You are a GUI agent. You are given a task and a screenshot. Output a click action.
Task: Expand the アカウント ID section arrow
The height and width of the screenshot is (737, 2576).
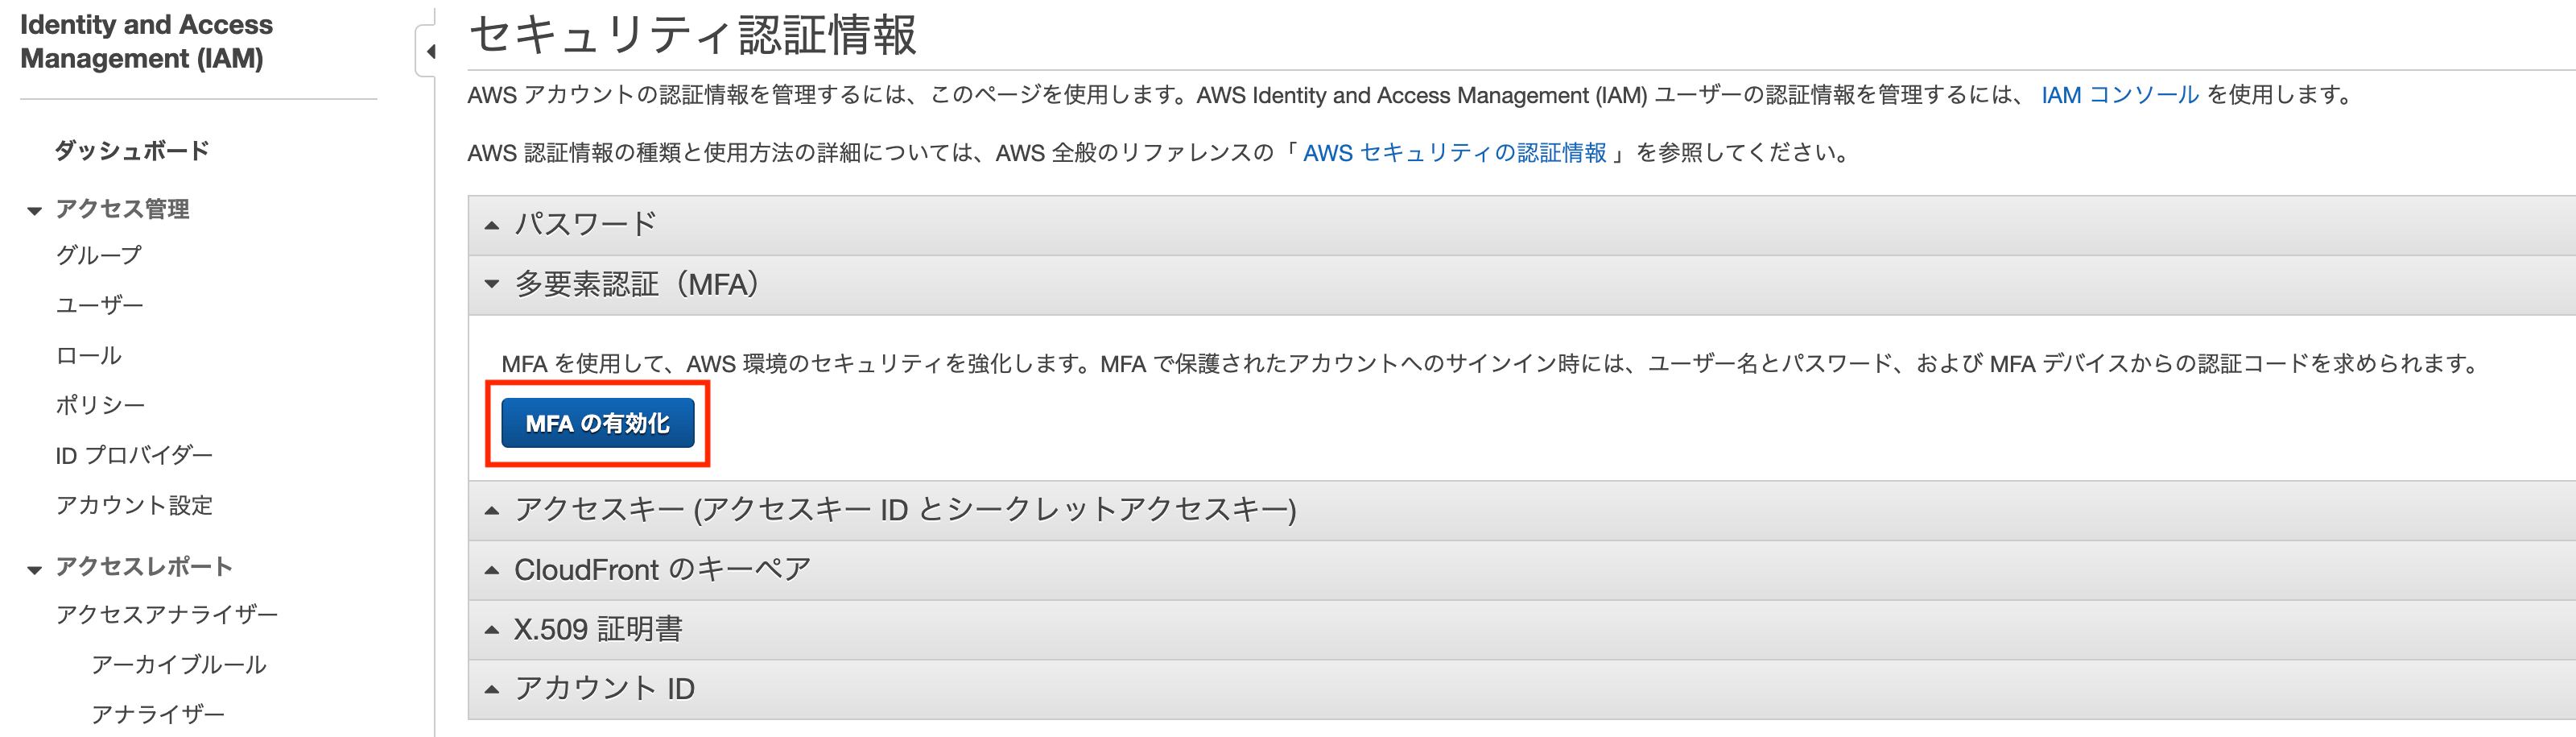coord(492,689)
